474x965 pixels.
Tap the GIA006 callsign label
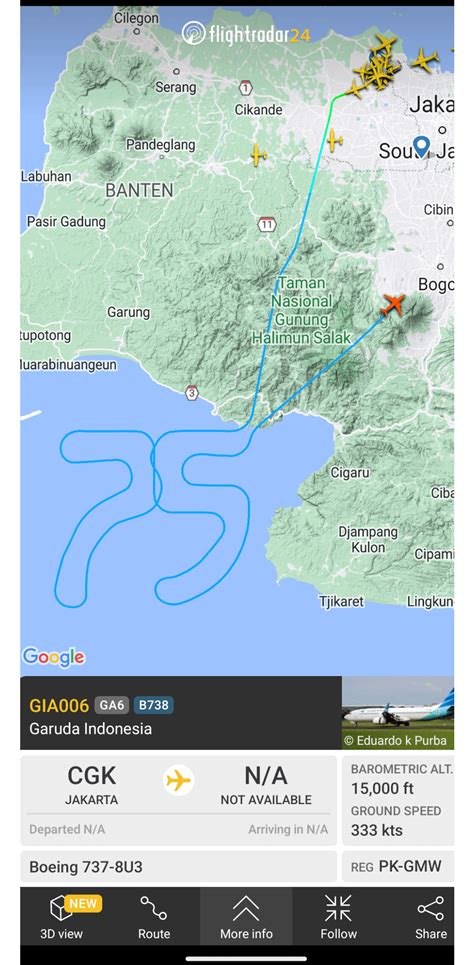[59, 705]
